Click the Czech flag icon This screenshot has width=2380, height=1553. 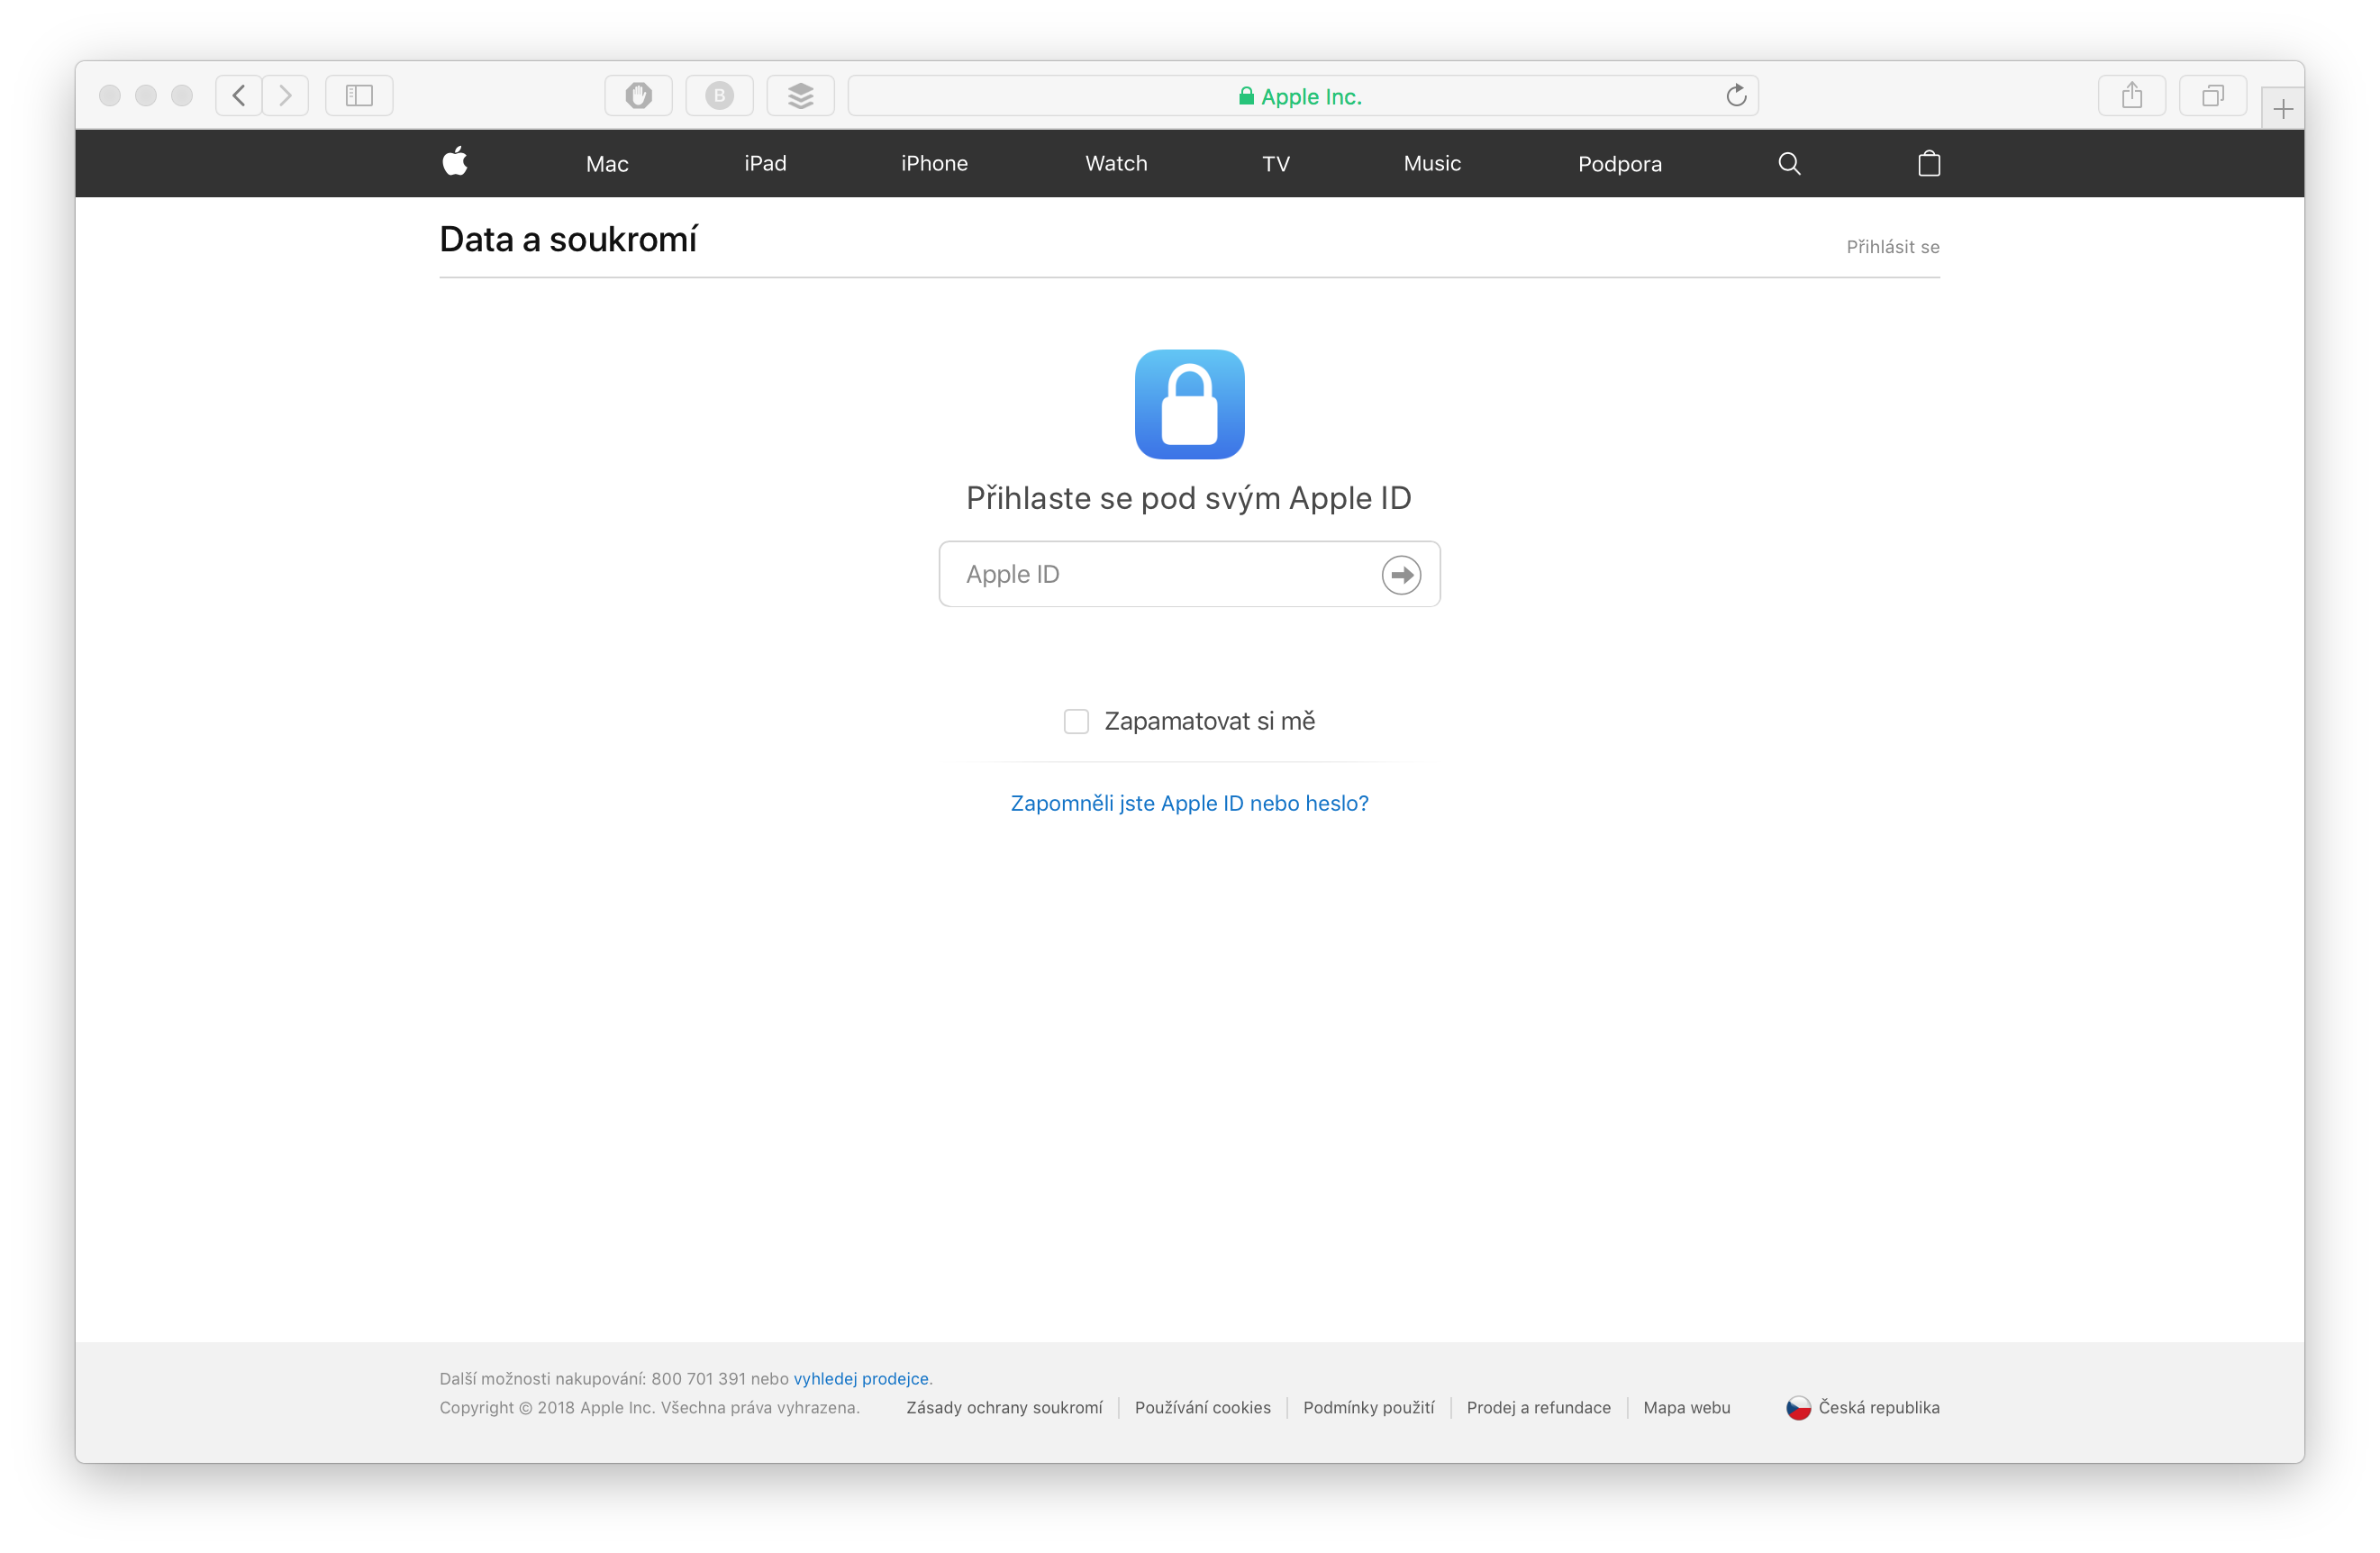(x=1798, y=1407)
